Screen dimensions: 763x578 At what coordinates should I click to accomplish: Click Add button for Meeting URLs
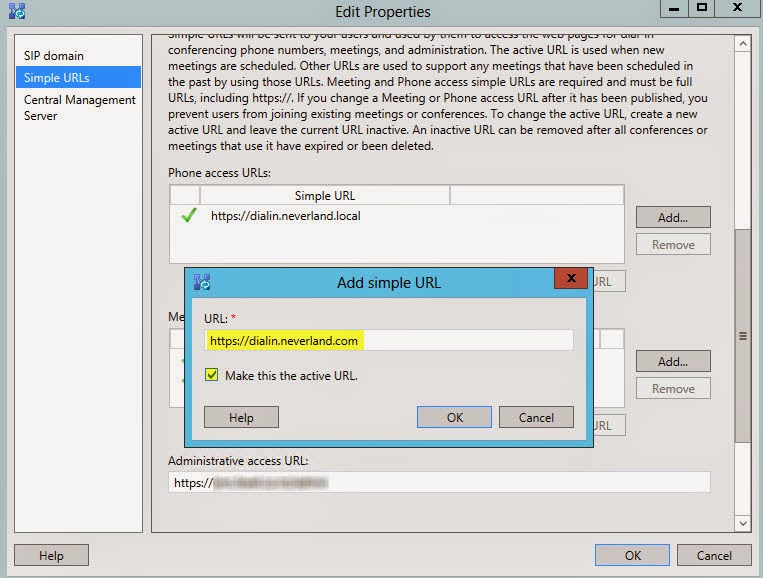pos(672,361)
